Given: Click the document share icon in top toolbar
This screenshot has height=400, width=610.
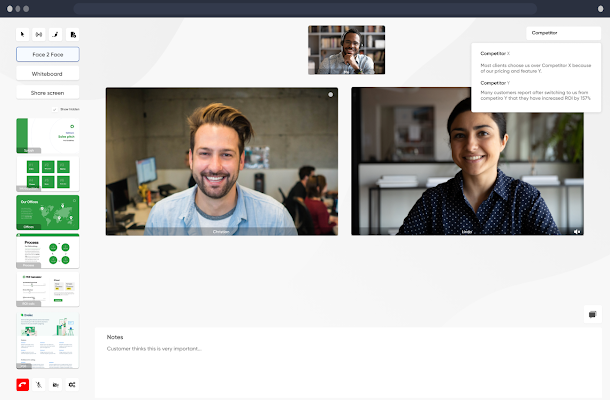Looking at the screenshot, I should click(73, 35).
